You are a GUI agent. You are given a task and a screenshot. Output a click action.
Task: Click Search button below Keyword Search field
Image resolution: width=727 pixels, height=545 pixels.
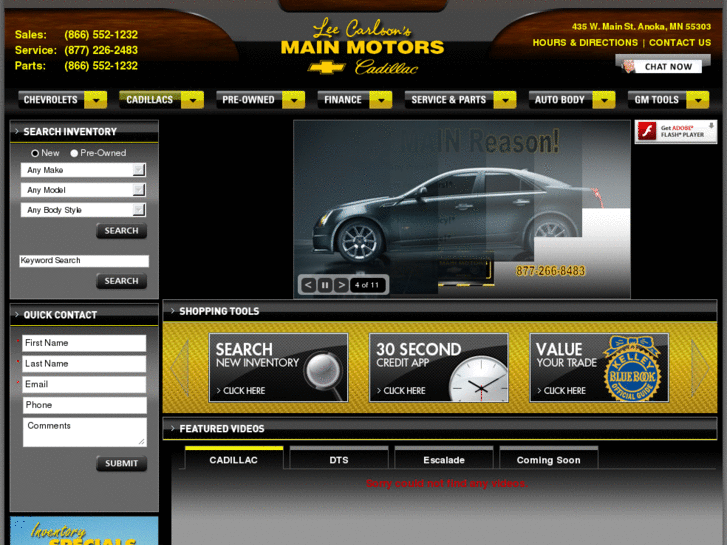121,281
